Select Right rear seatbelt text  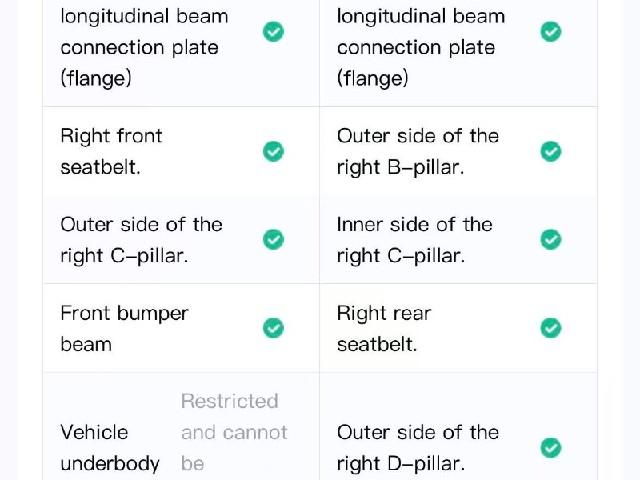click(x=384, y=329)
